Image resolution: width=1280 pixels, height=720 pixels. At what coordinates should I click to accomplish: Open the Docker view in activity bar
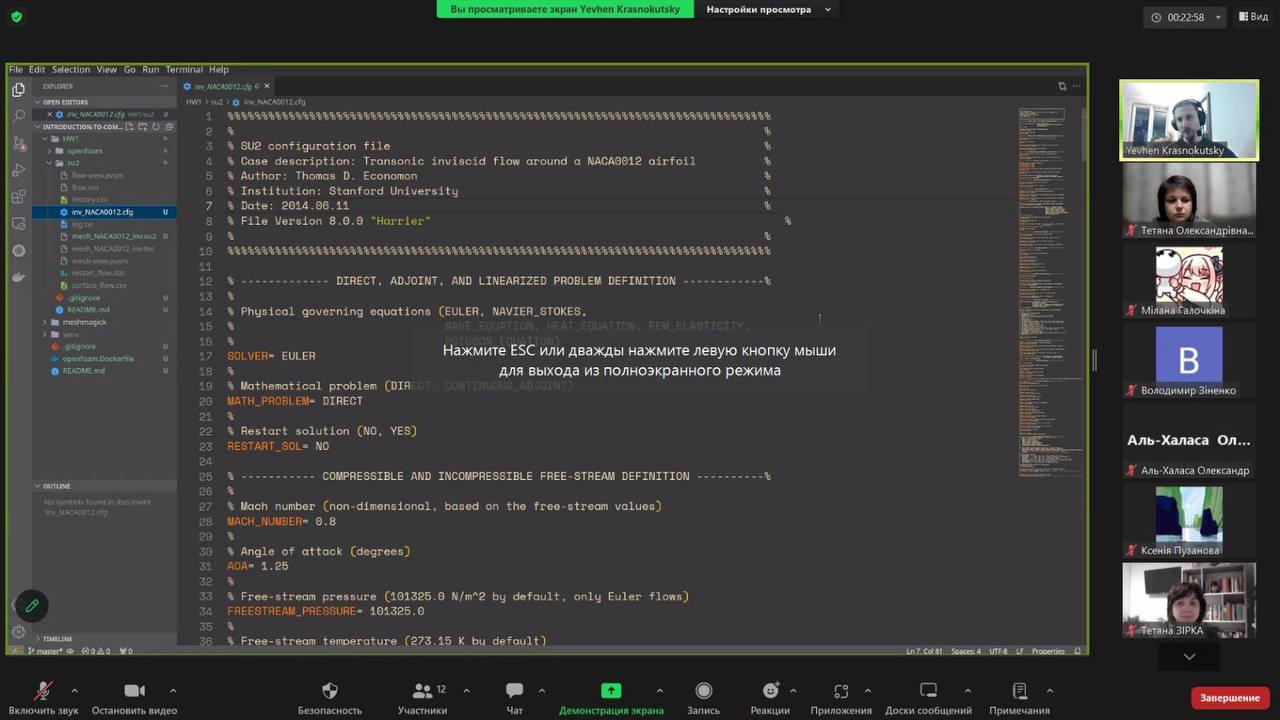coord(18,277)
